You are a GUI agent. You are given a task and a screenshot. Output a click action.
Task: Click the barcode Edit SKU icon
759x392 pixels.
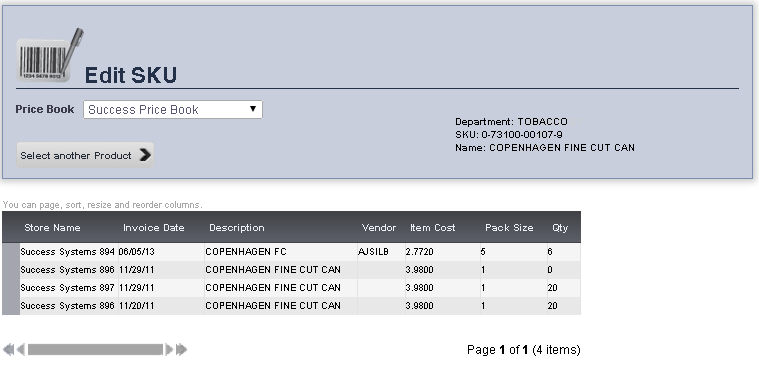click(49, 55)
